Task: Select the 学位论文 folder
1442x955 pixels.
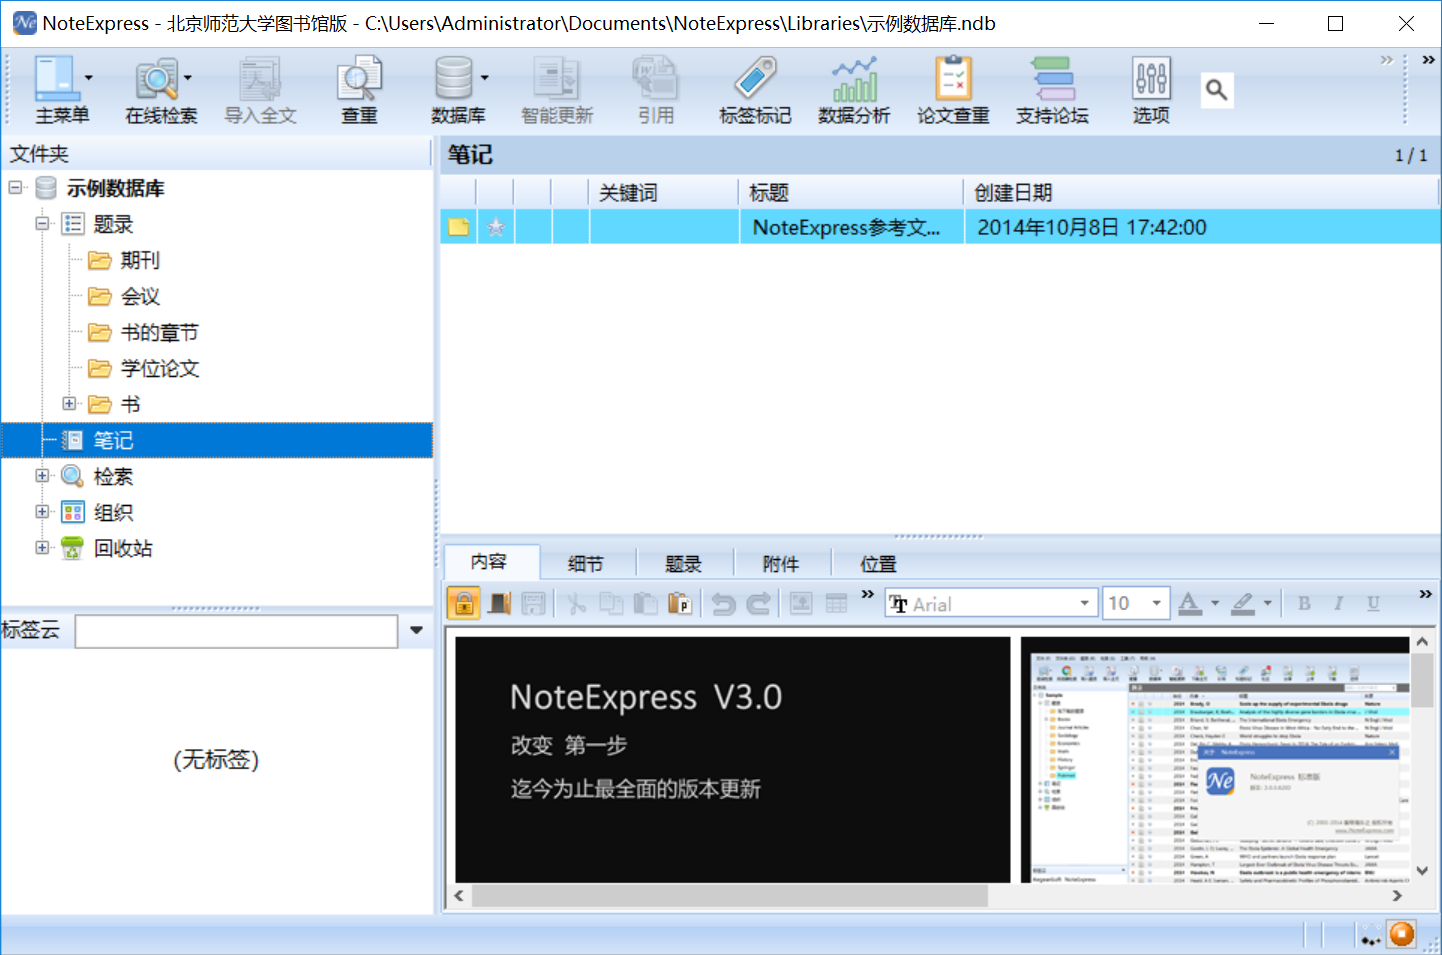Action: click(159, 368)
